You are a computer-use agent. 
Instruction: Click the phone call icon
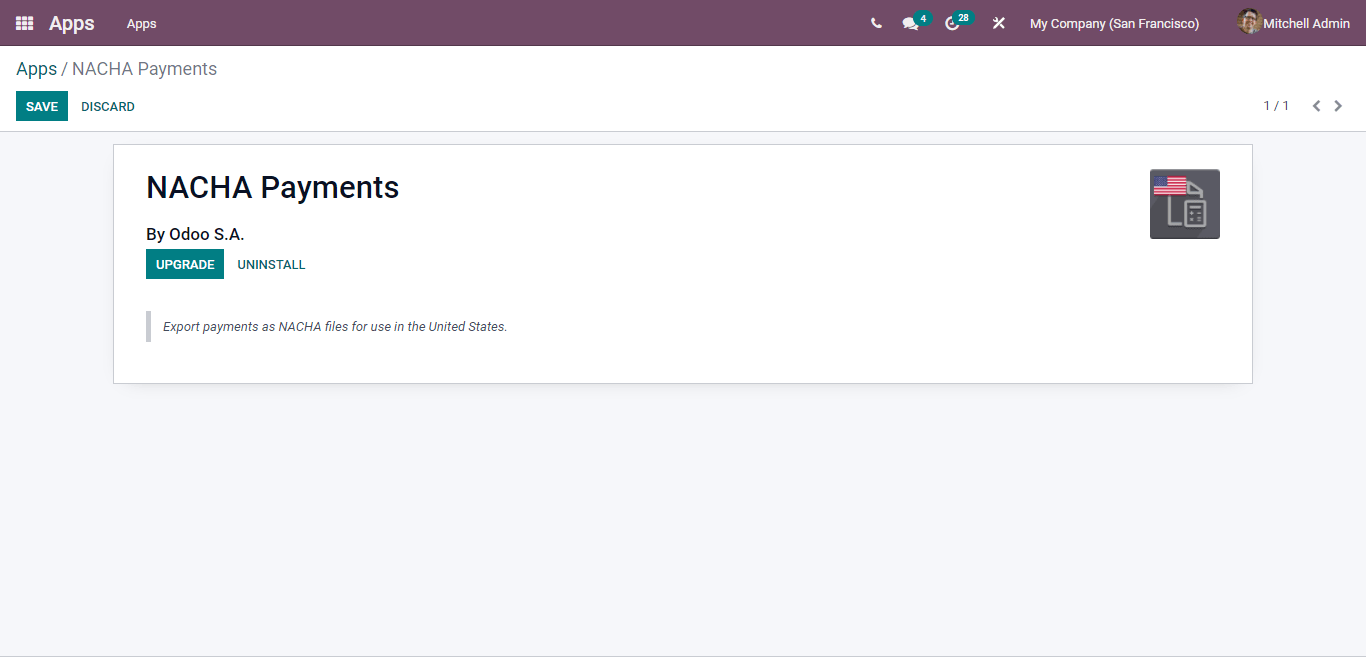click(x=876, y=23)
